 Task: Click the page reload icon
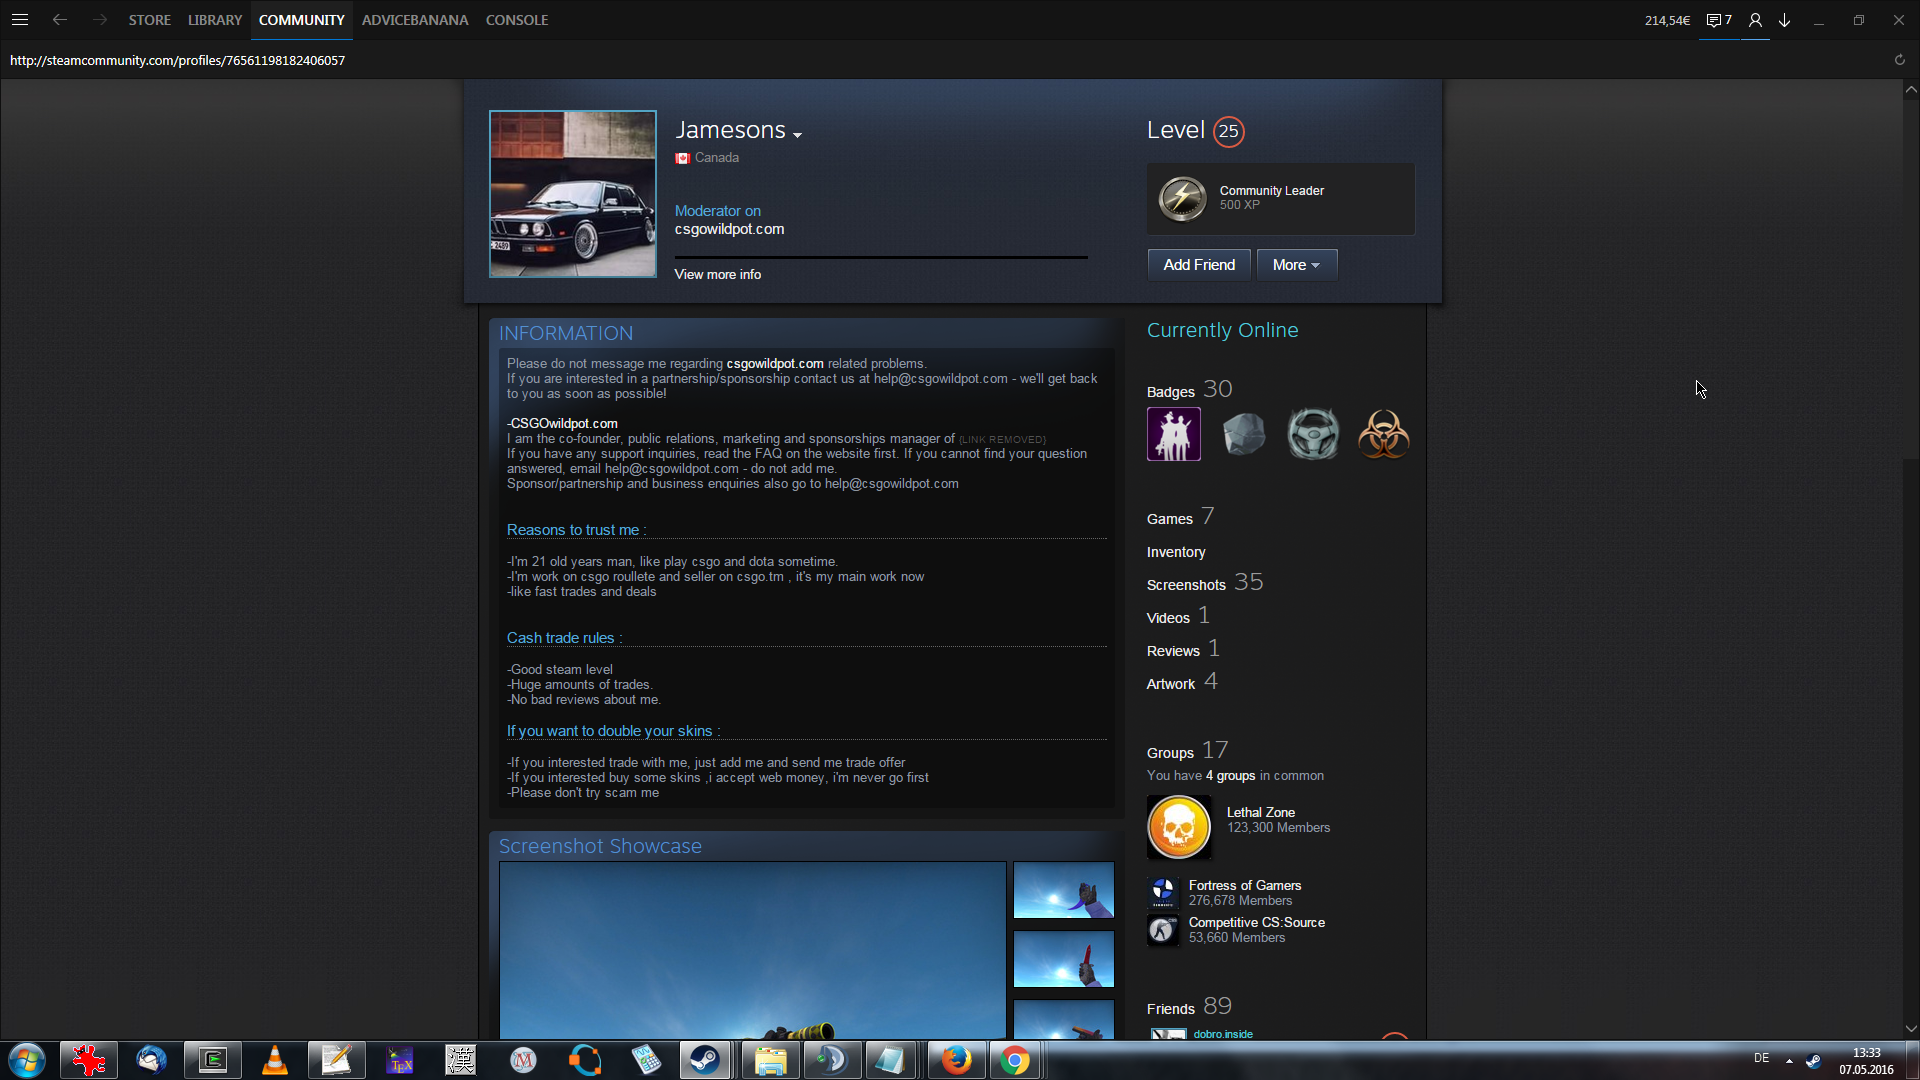tap(1899, 60)
